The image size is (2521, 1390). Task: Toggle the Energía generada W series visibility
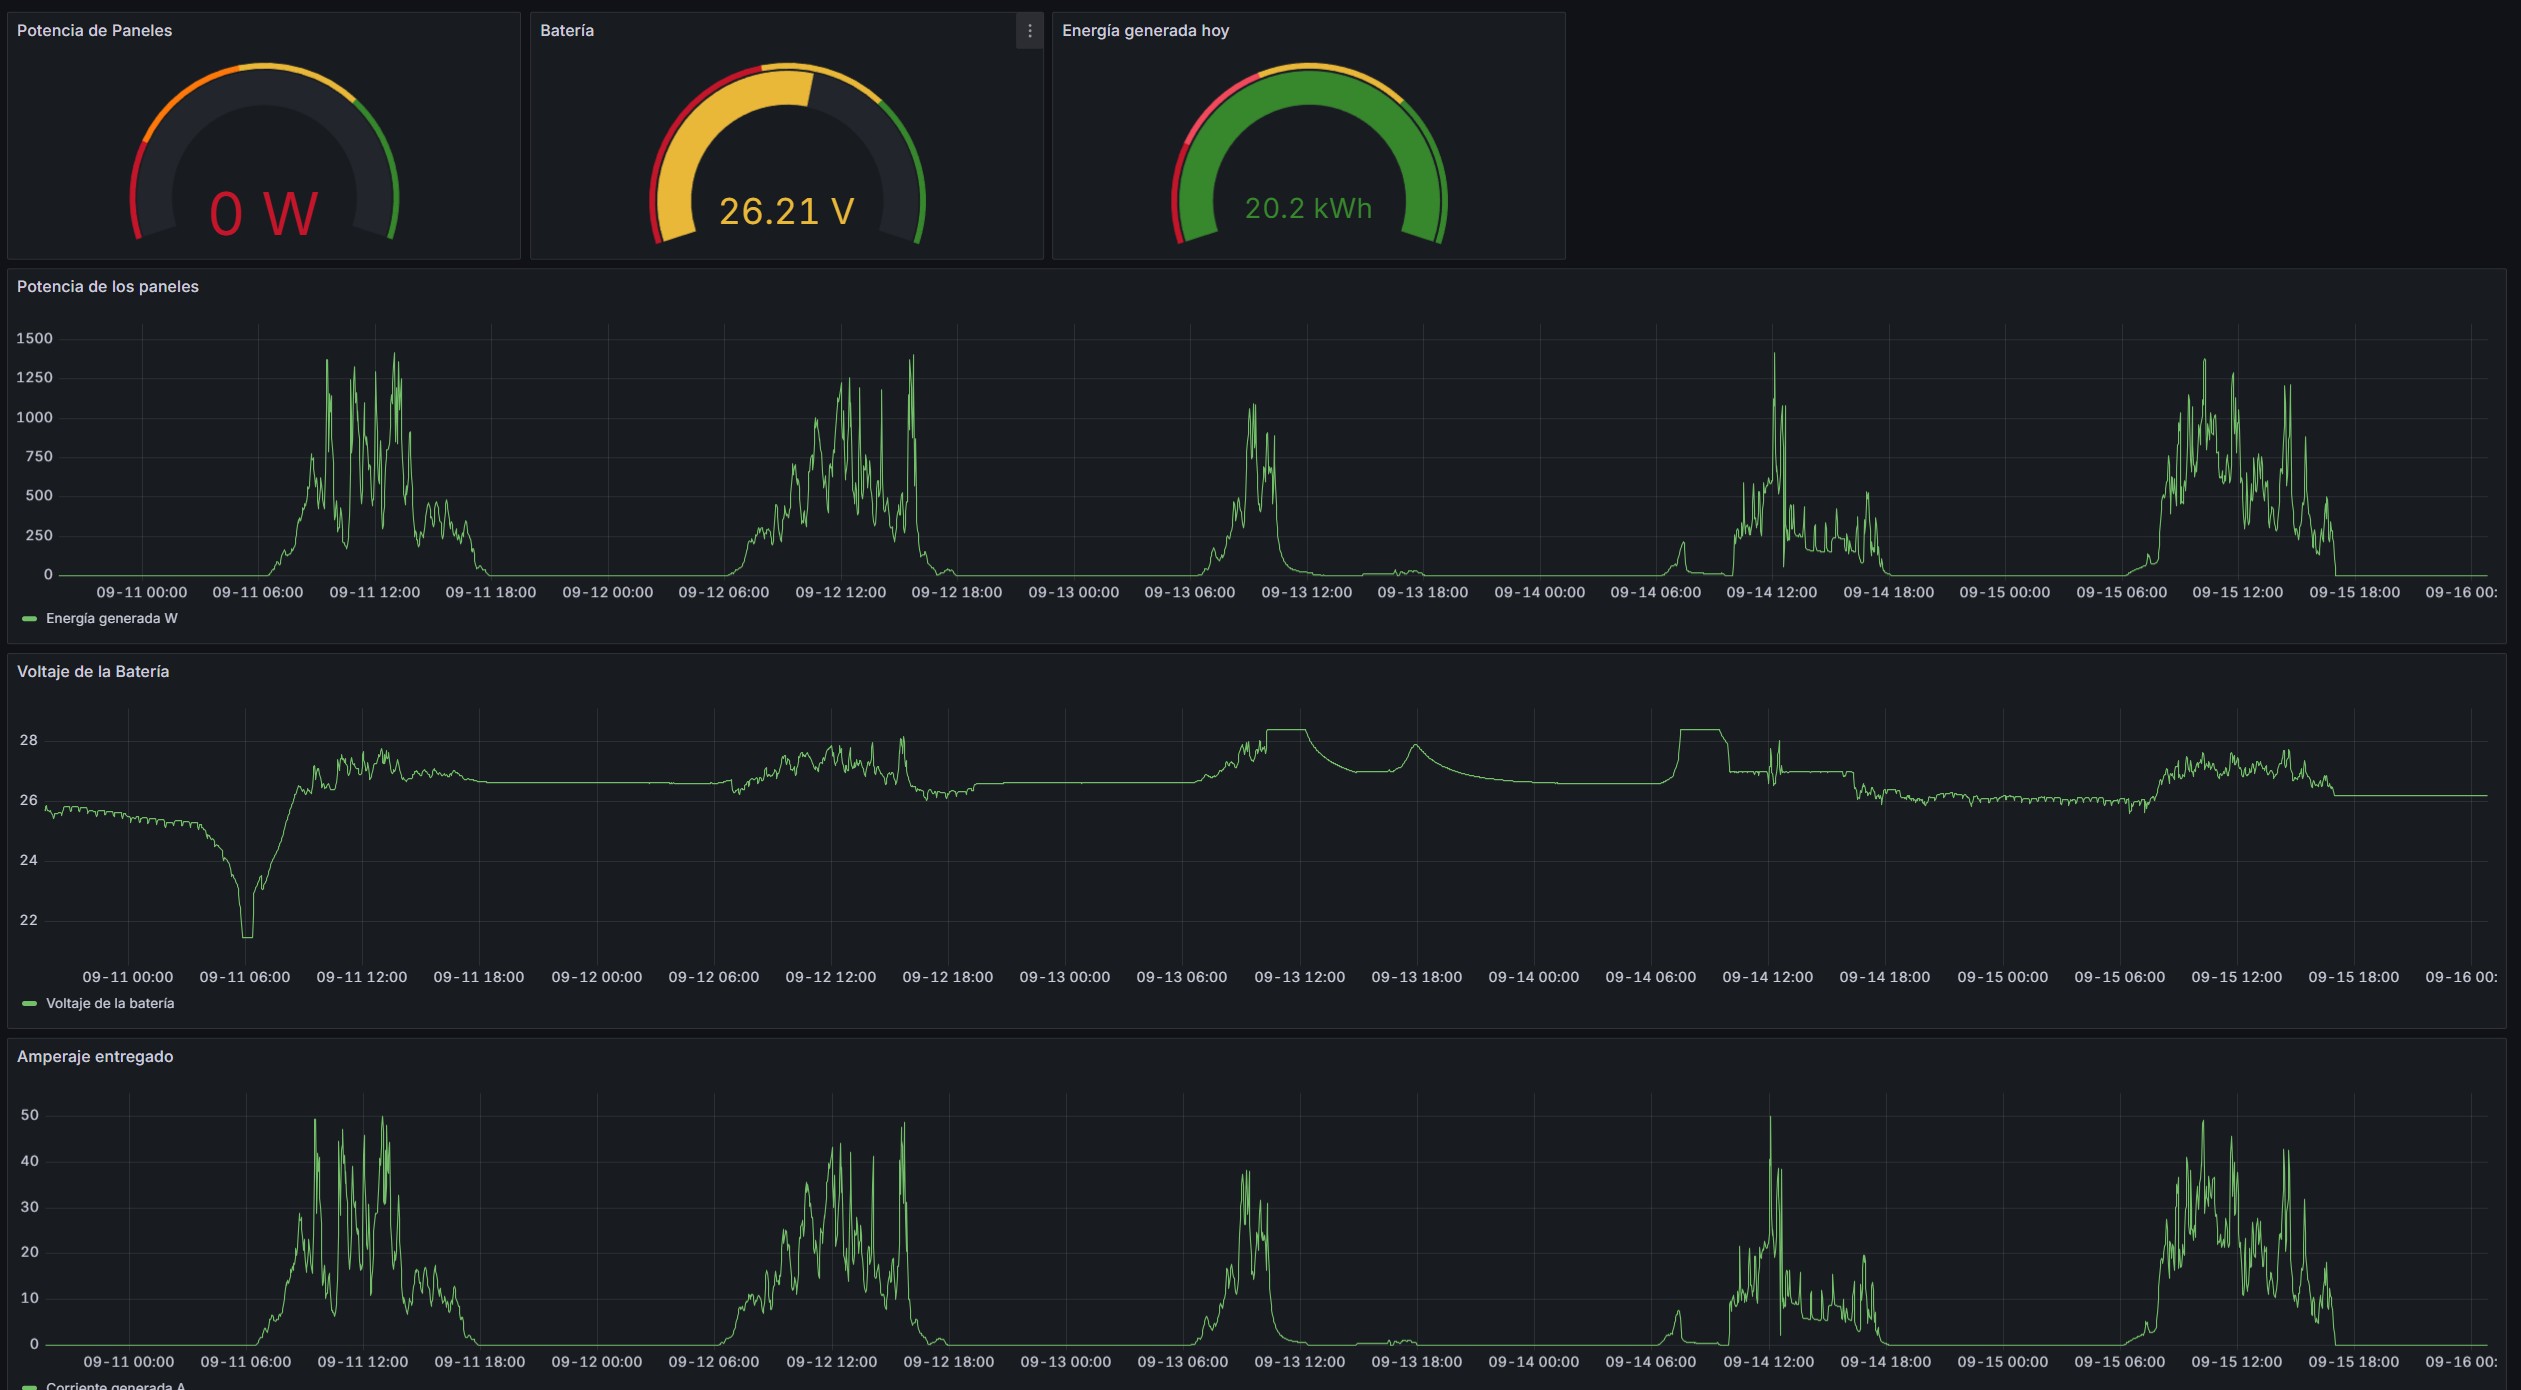click(x=112, y=618)
